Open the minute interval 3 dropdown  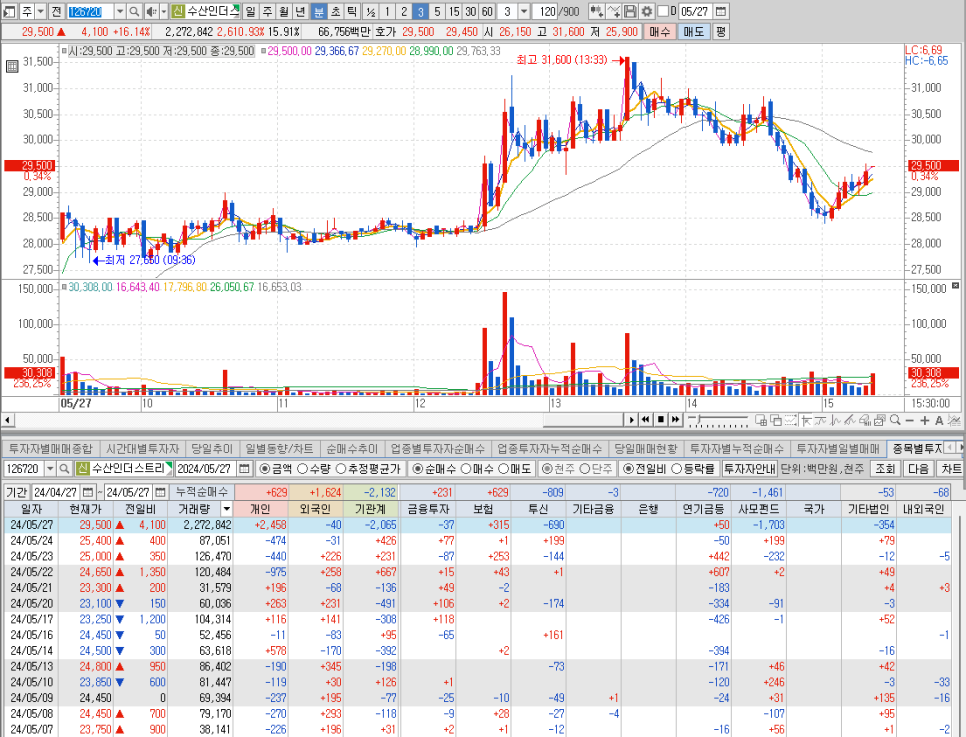coord(523,11)
